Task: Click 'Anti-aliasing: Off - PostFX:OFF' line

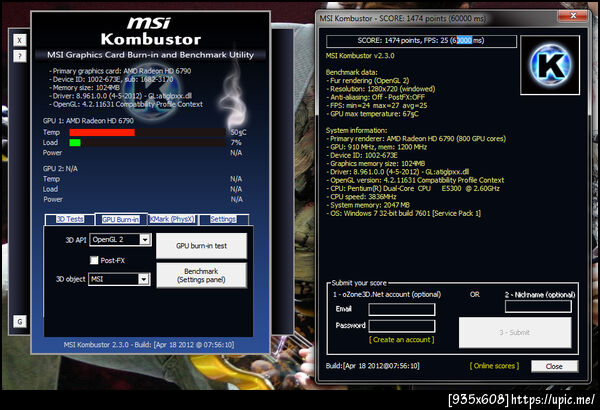Action: click(x=377, y=98)
